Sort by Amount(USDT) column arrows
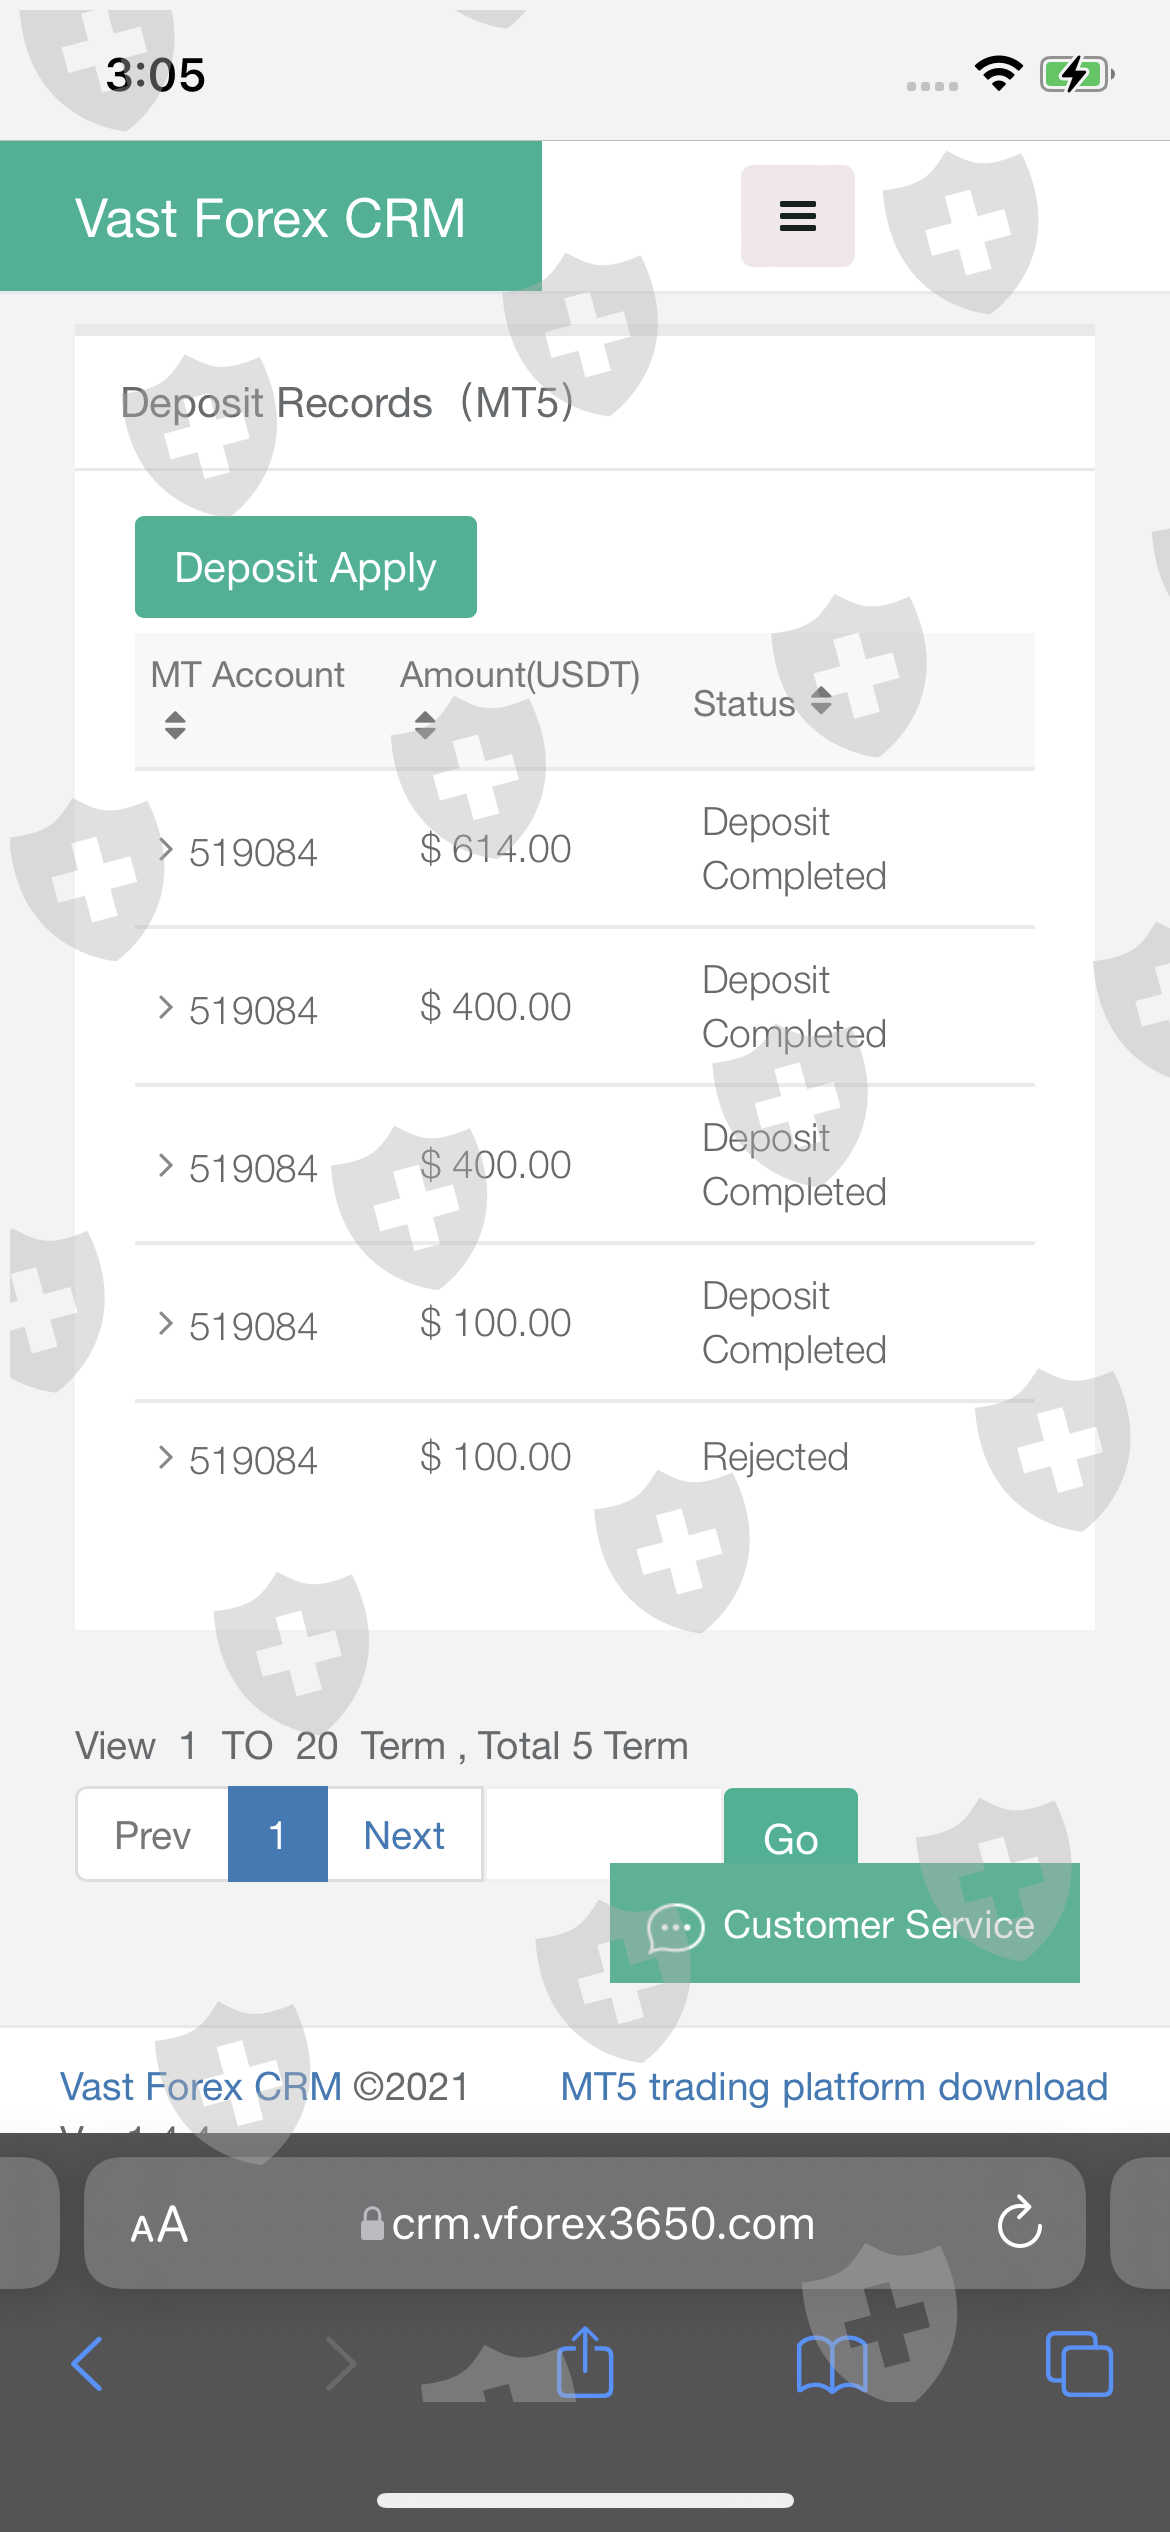Viewport: 1170px width, 2532px height. [x=425, y=725]
